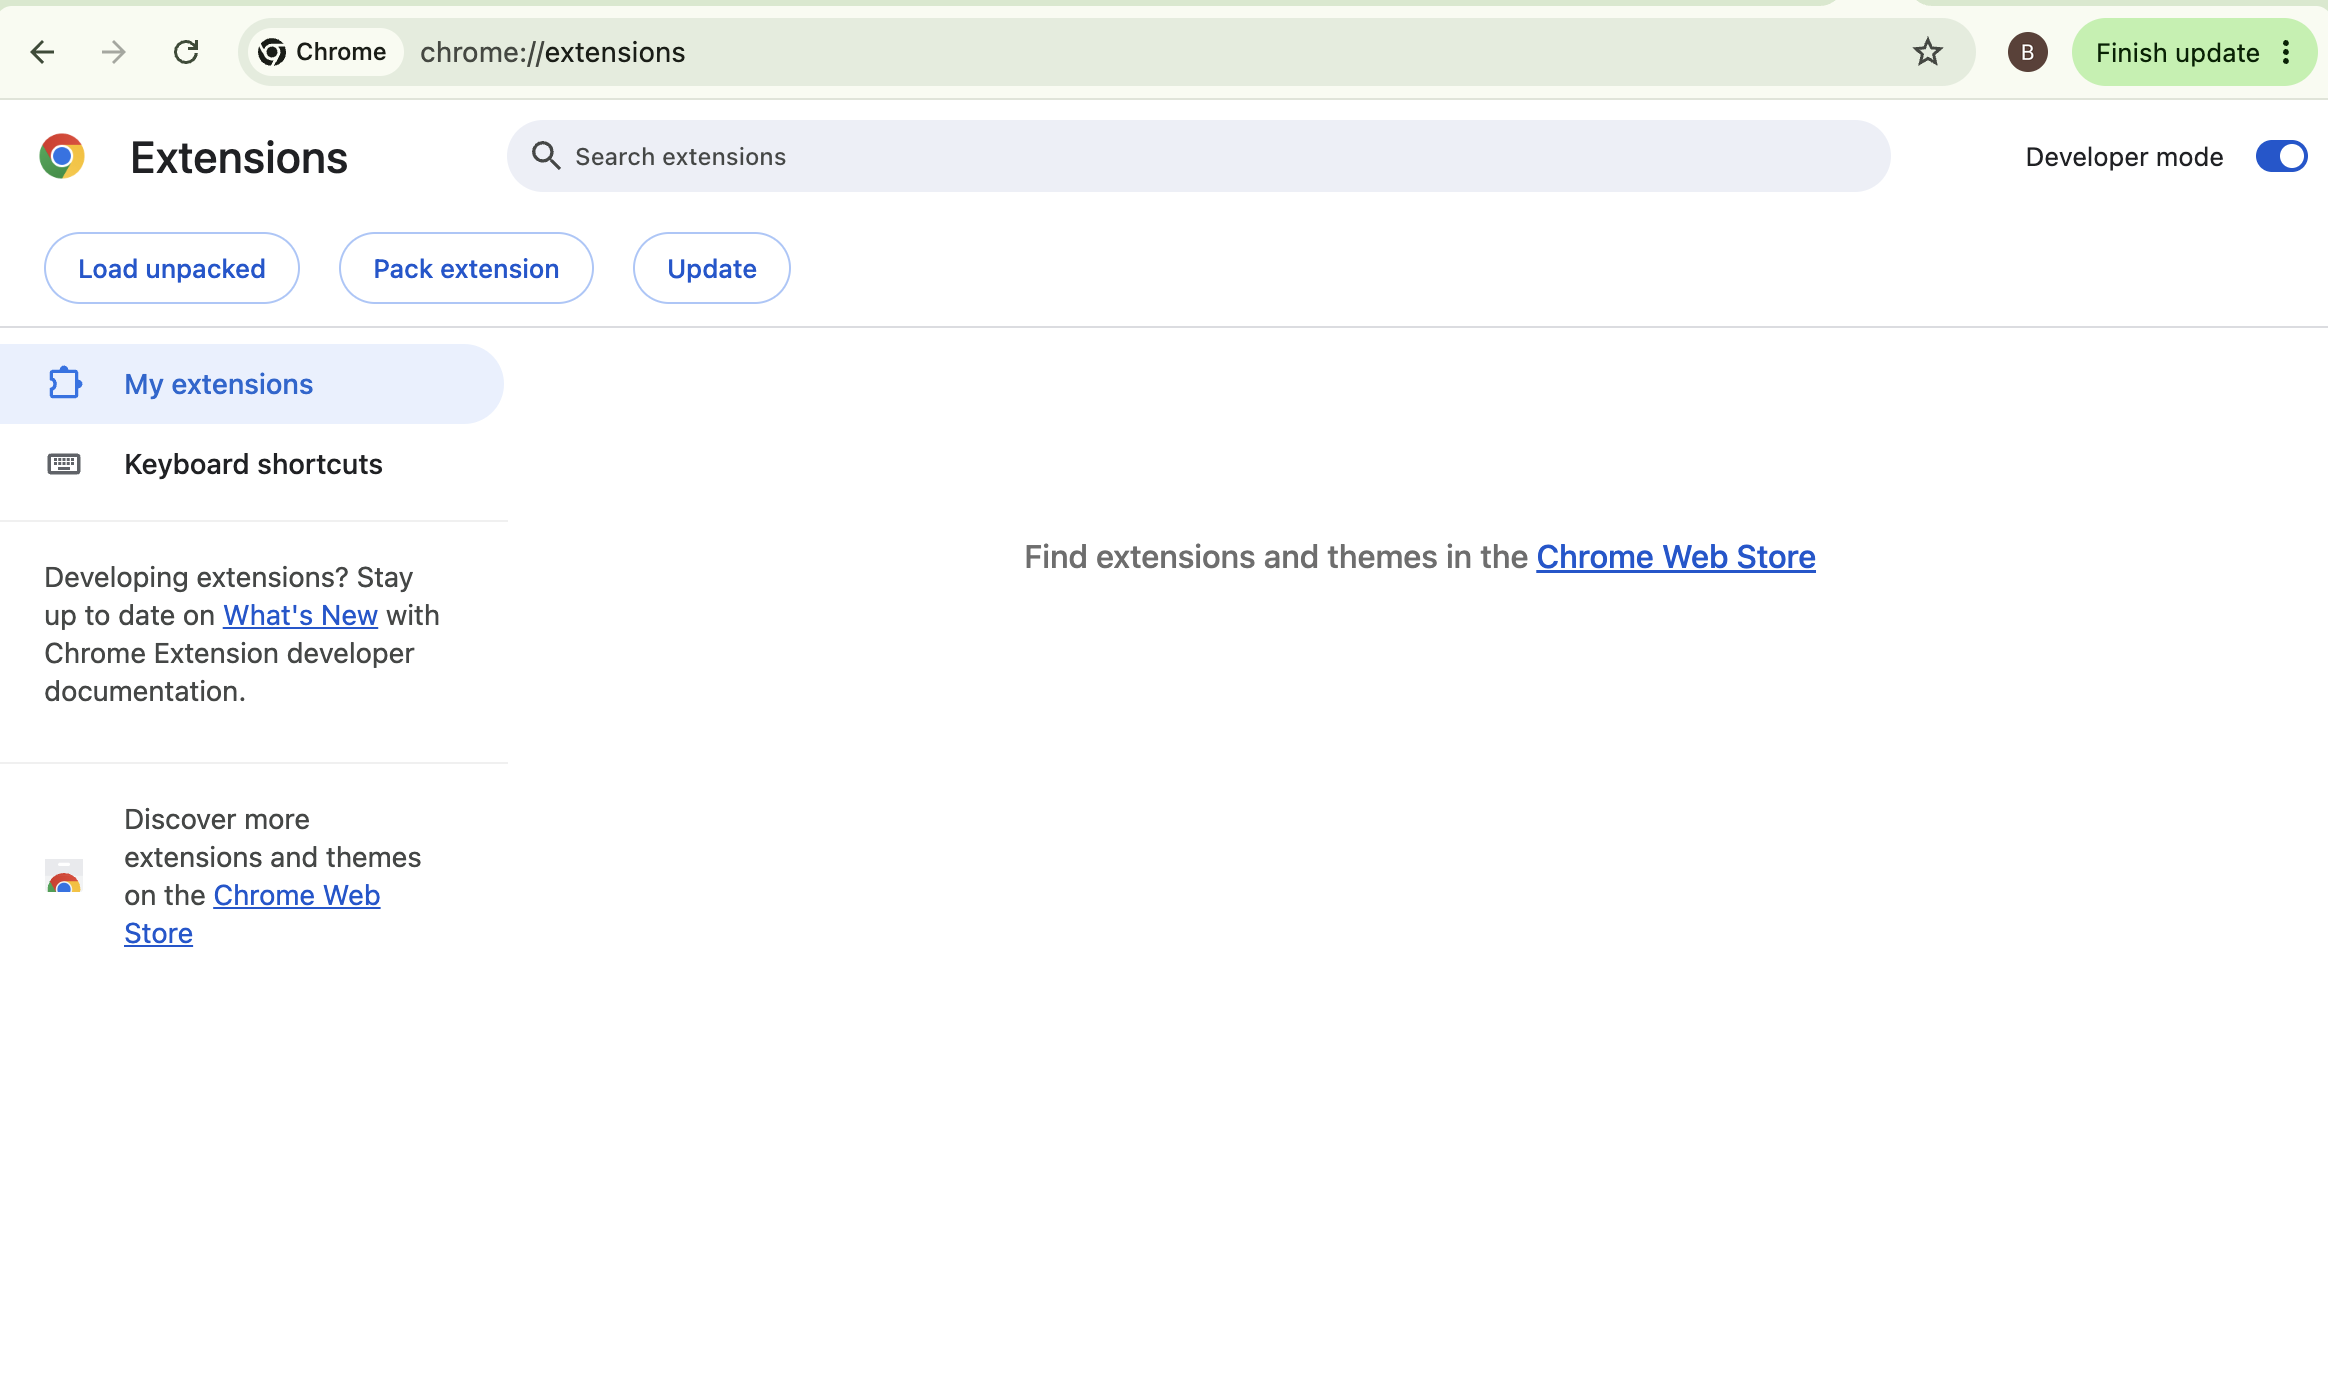The width and height of the screenshot is (2328, 1382).
Task: Turn off Developer mode toggle
Action: click(x=2281, y=157)
